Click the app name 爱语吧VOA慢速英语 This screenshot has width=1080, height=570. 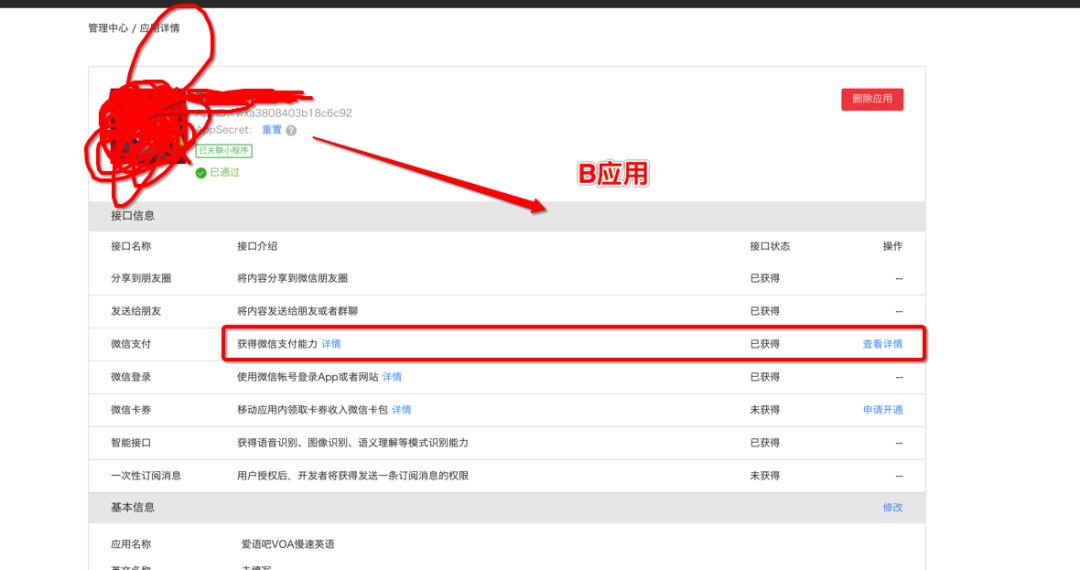(288, 544)
